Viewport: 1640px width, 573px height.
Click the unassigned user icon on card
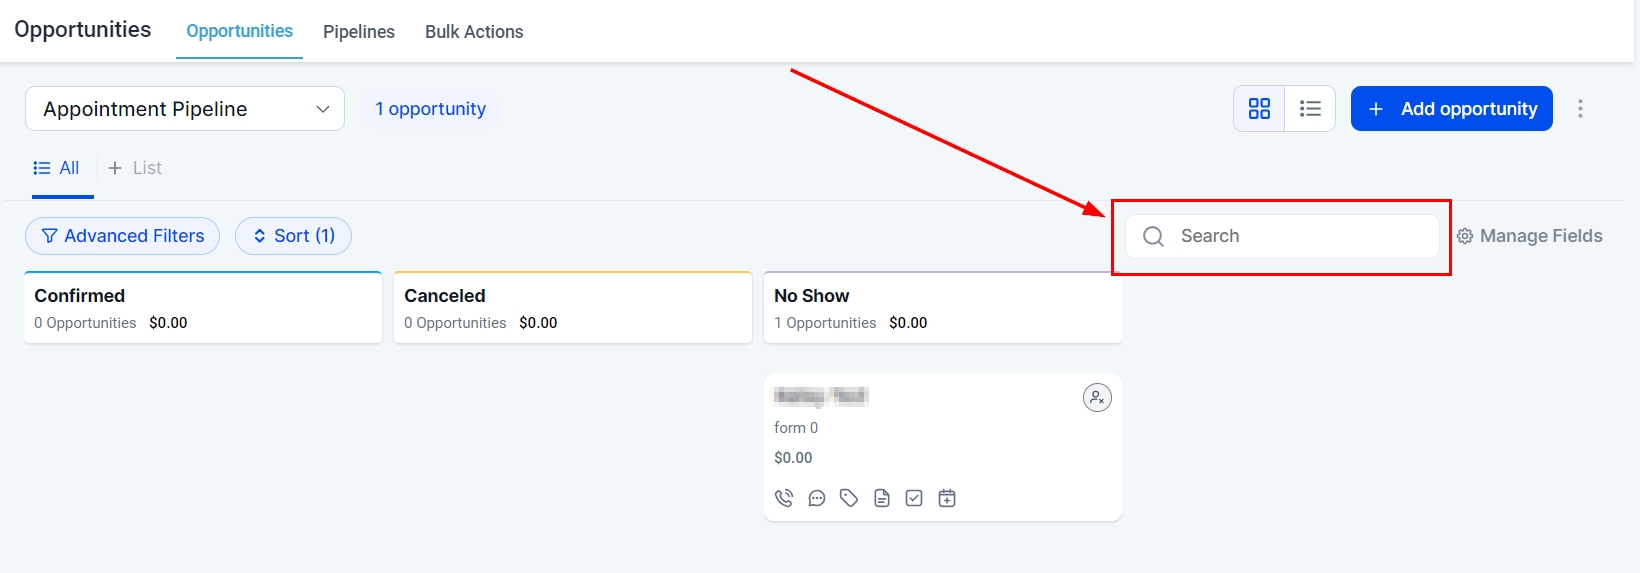[x=1097, y=398]
